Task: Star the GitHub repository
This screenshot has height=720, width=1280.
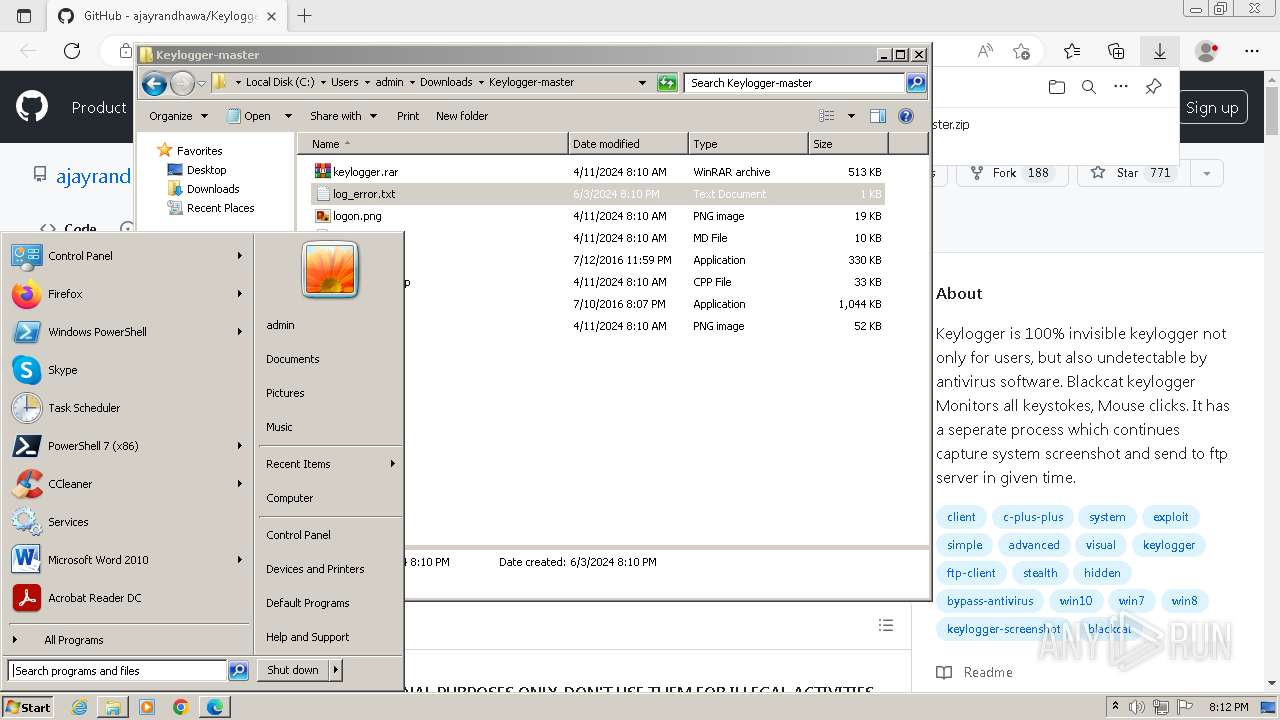Action: [1132, 173]
